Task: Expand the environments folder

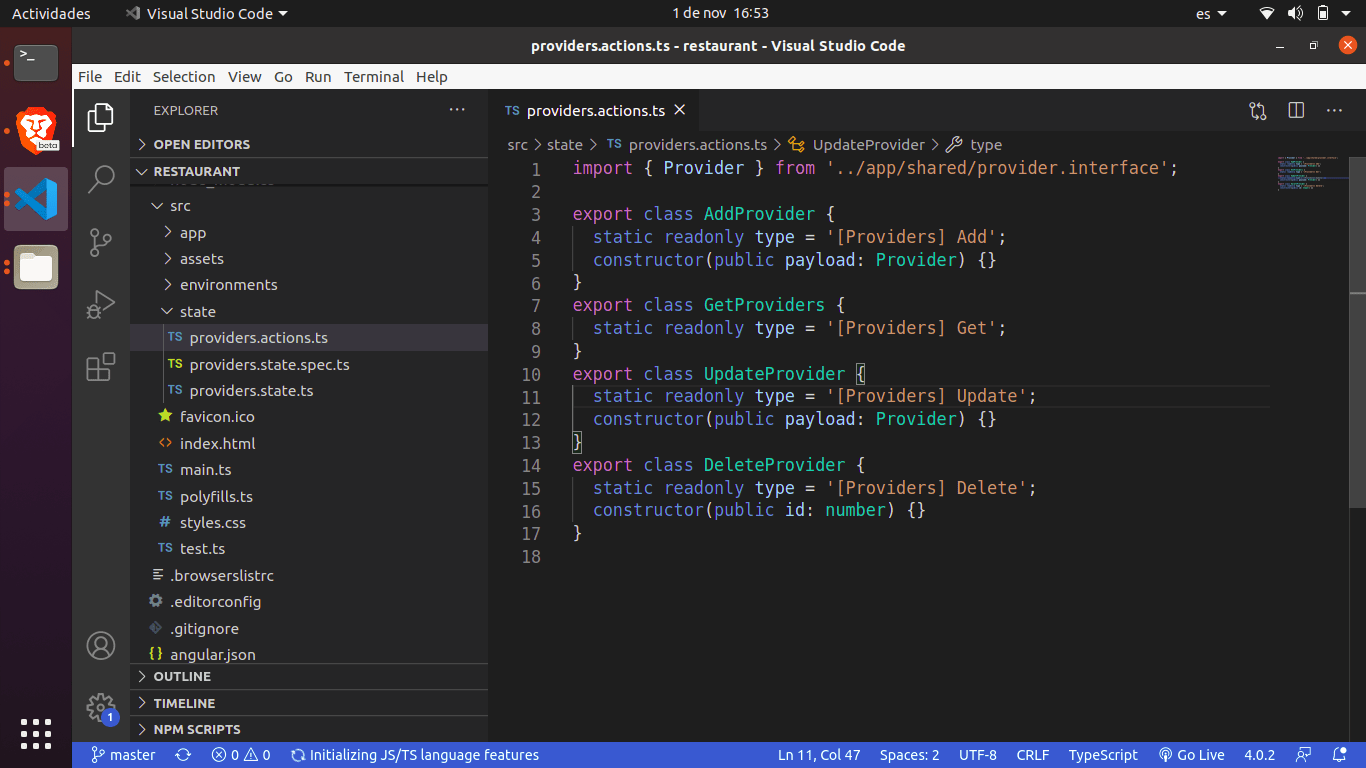Action: (309, 285)
